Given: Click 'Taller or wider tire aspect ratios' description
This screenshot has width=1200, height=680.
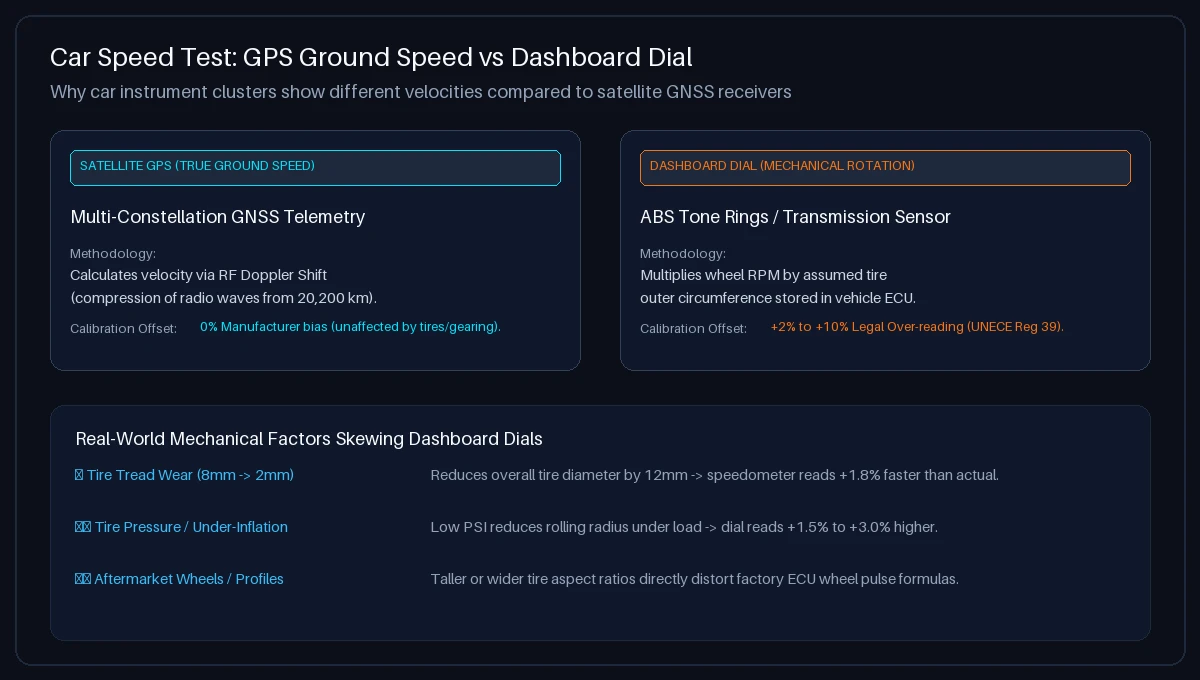Looking at the screenshot, I should (694, 579).
